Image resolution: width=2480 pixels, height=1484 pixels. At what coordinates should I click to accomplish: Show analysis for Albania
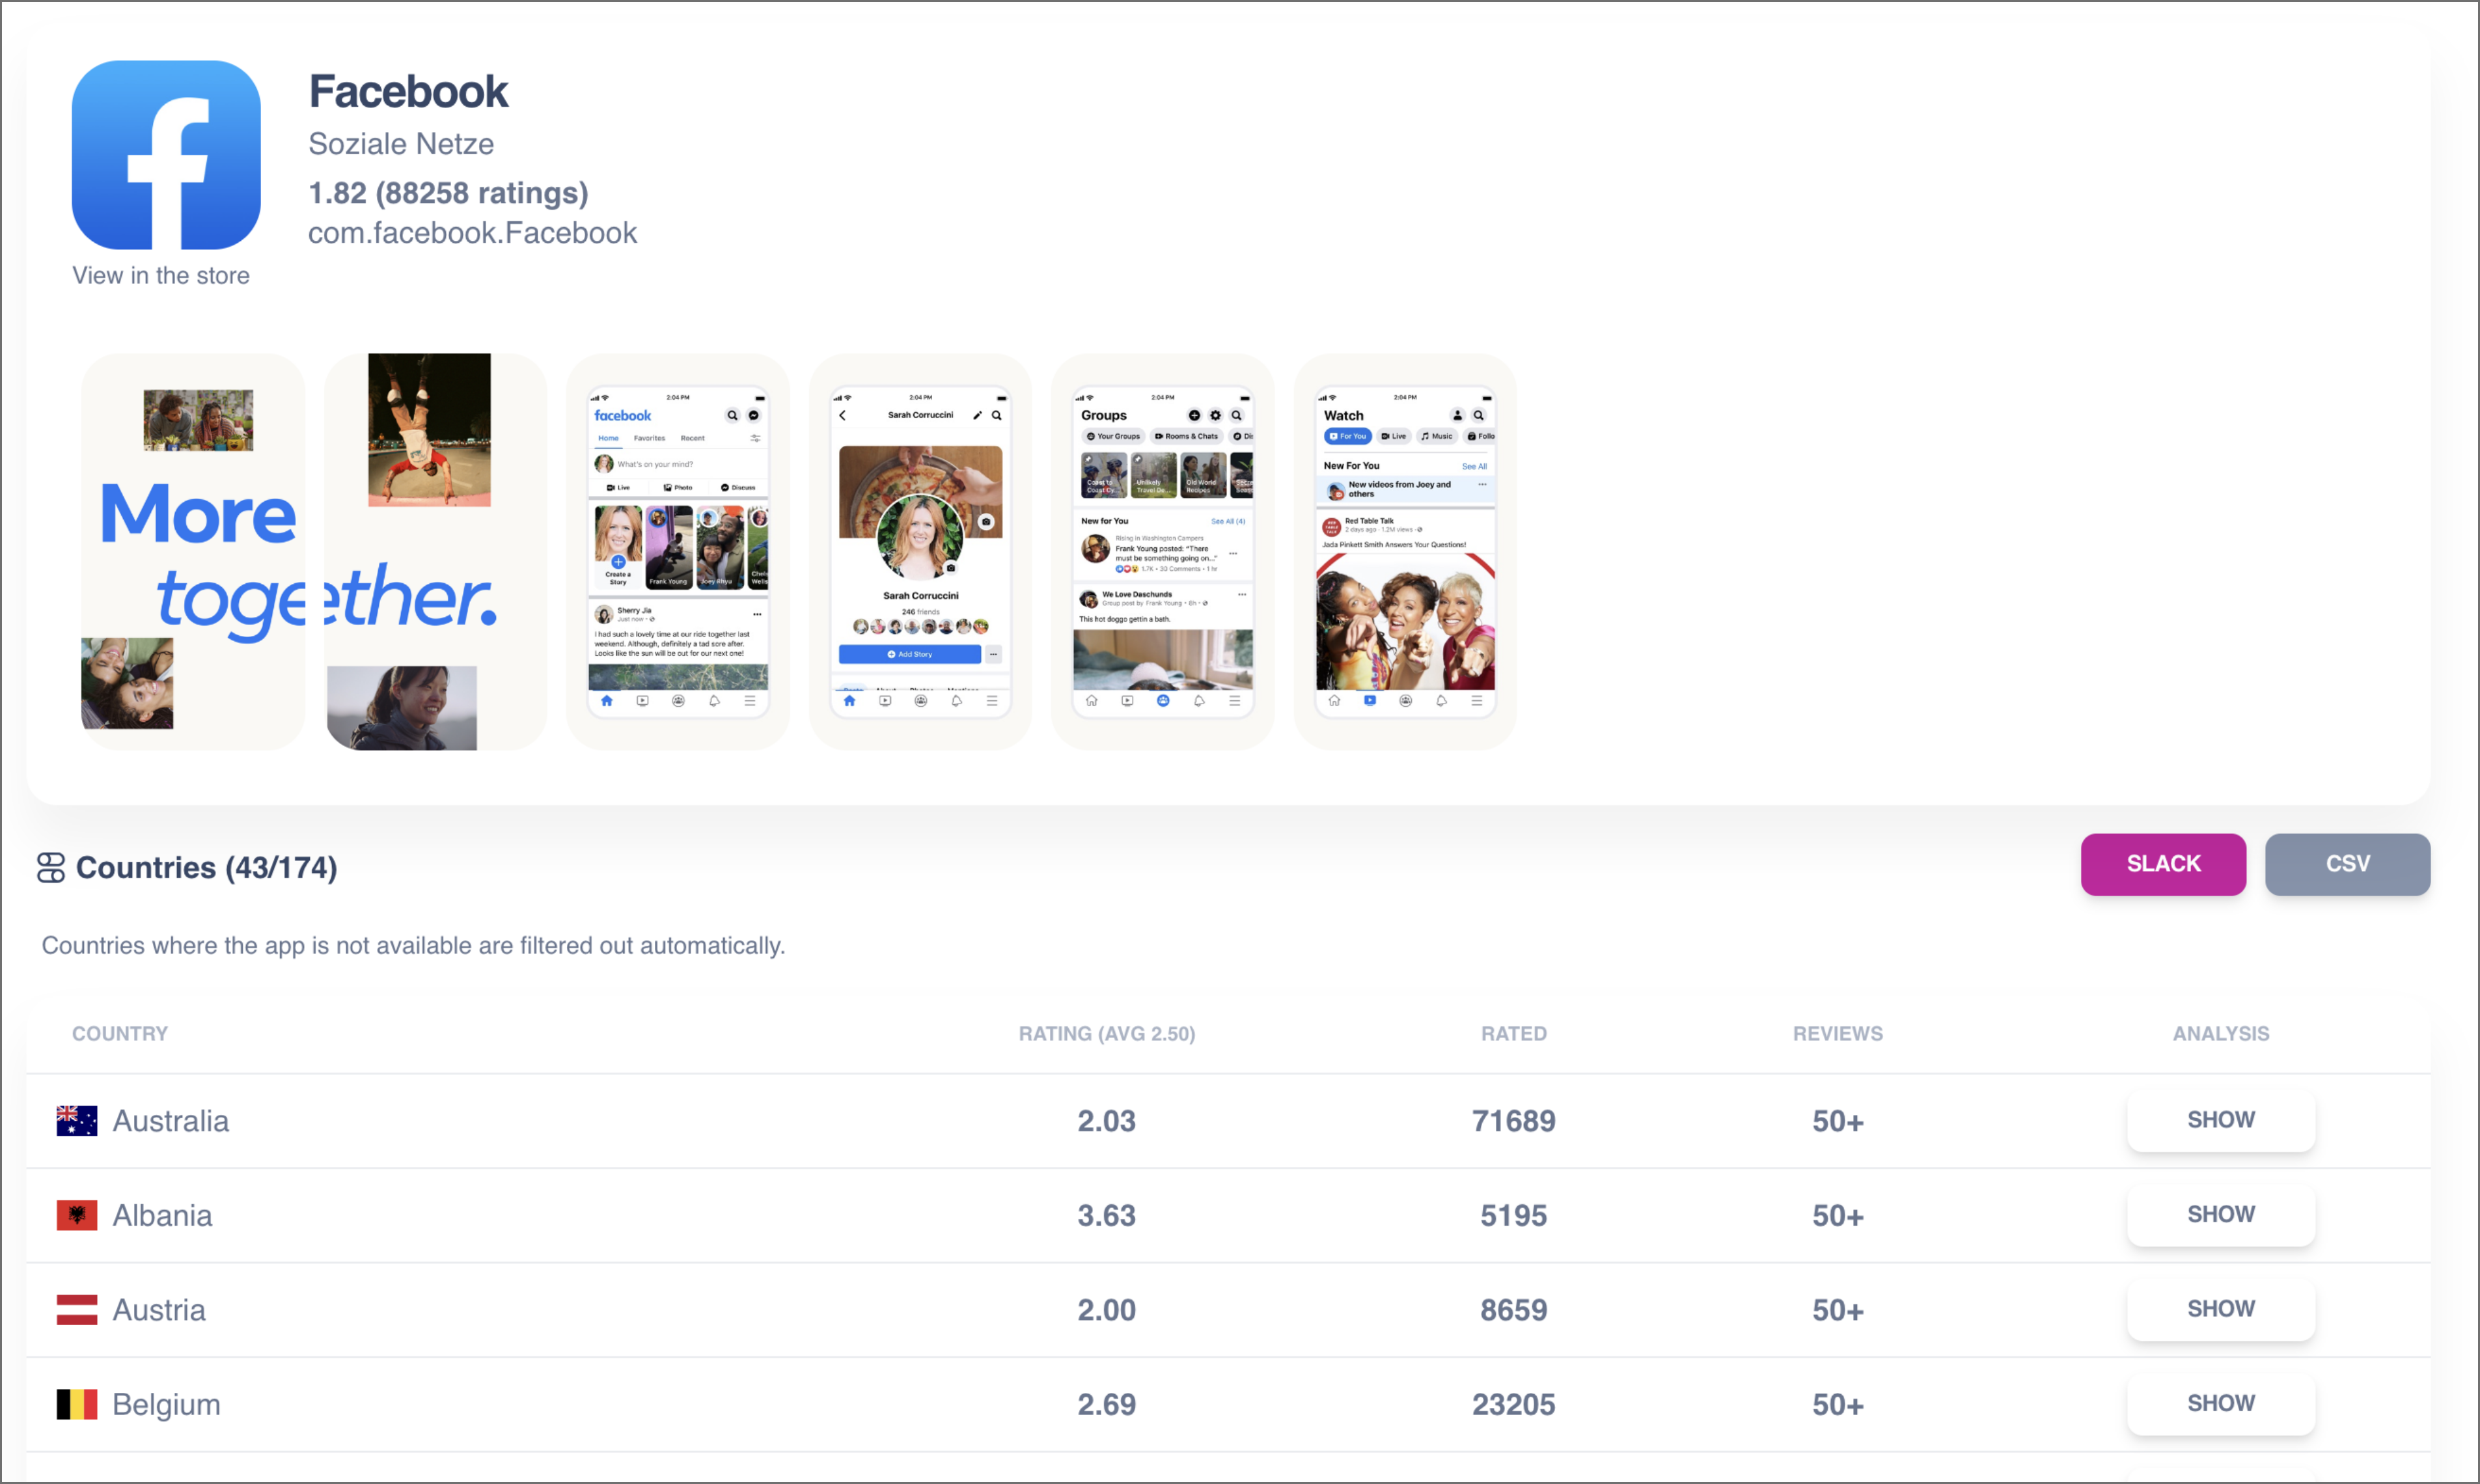click(x=2220, y=1214)
